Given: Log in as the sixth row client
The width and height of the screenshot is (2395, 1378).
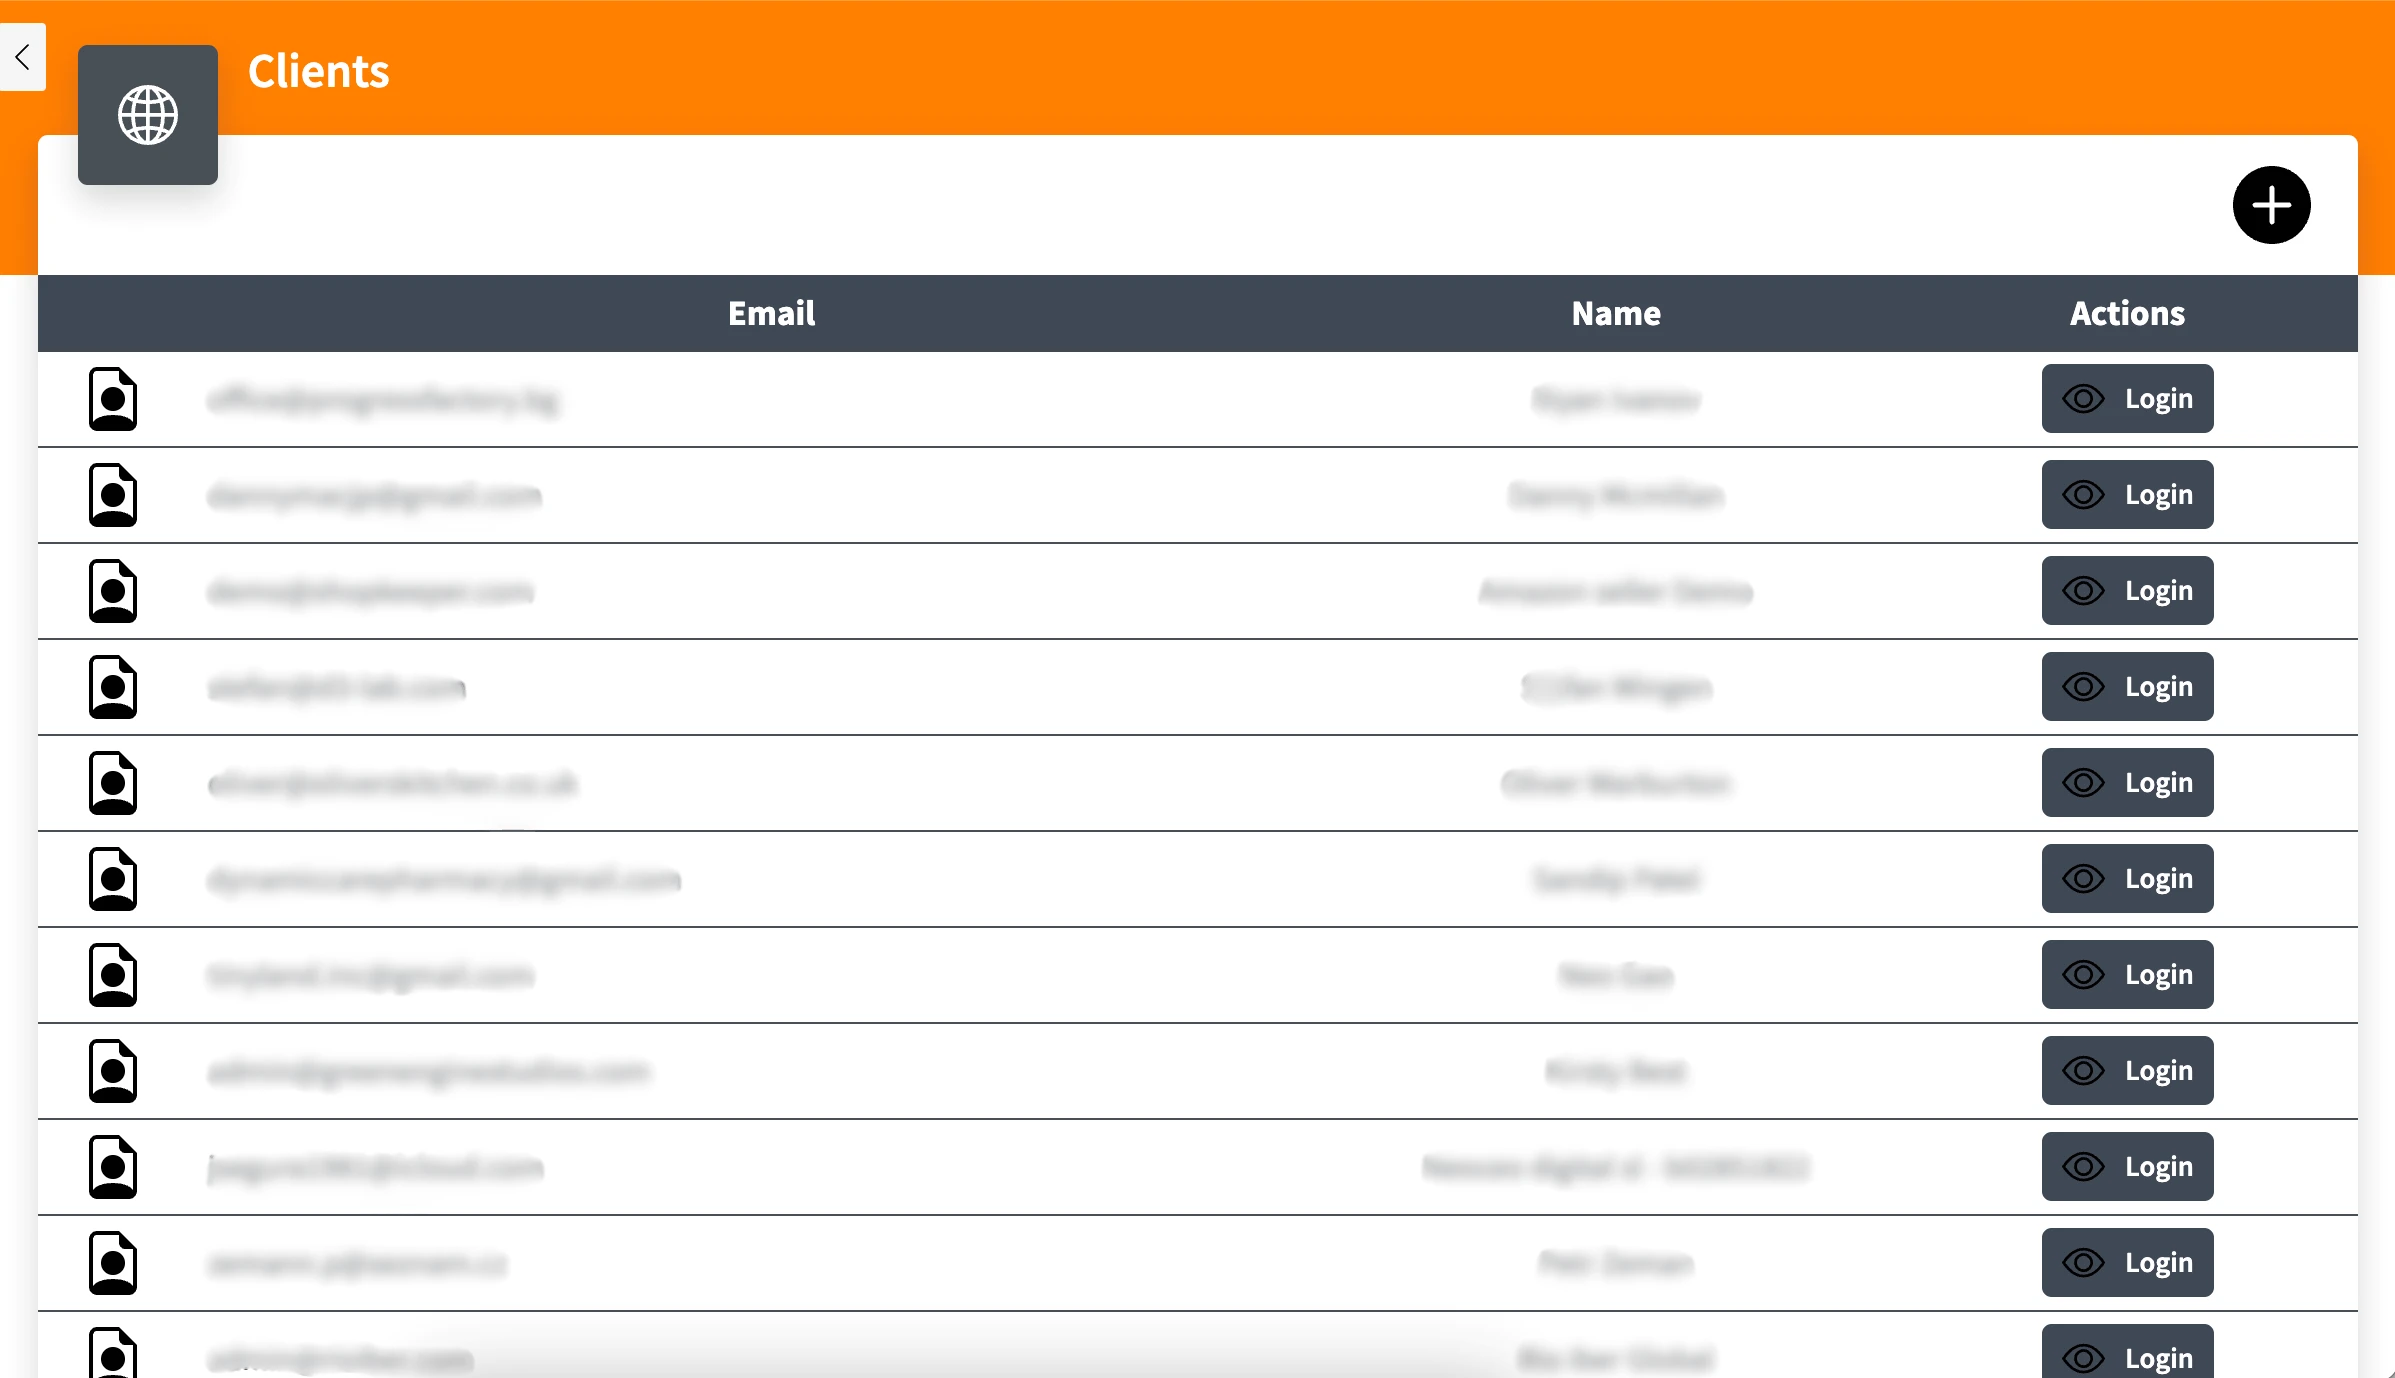Looking at the screenshot, I should [x=2127, y=878].
